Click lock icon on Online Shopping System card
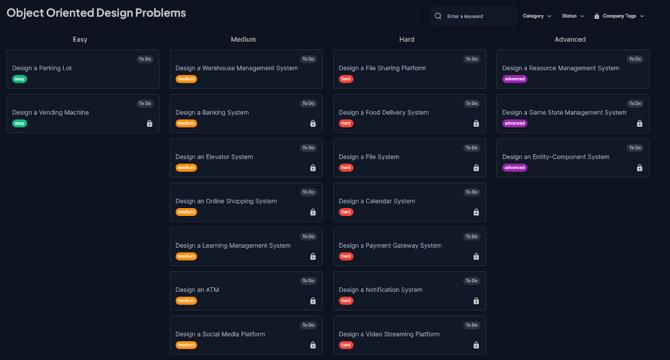This screenshot has height=360, width=670. [x=313, y=212]
